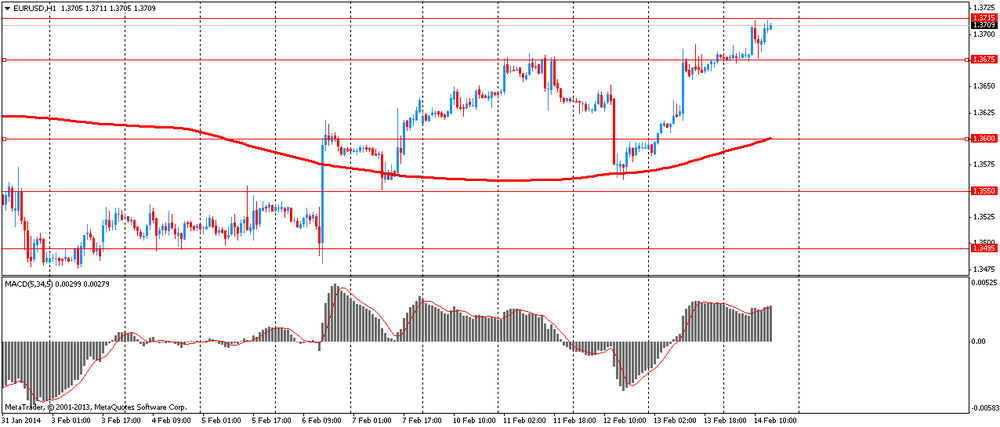Click the 10 Feb 10:00 time label
1000x427 pixels.
(475, 421)
